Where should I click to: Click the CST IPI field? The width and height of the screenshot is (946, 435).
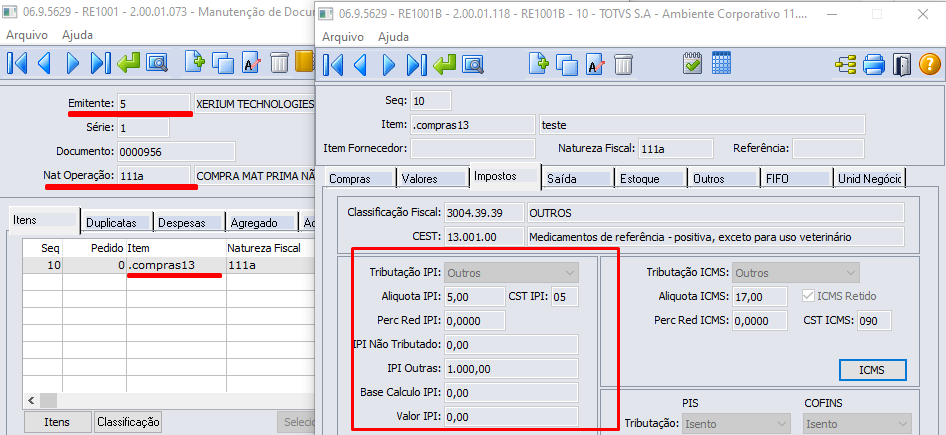pos(563,297)
